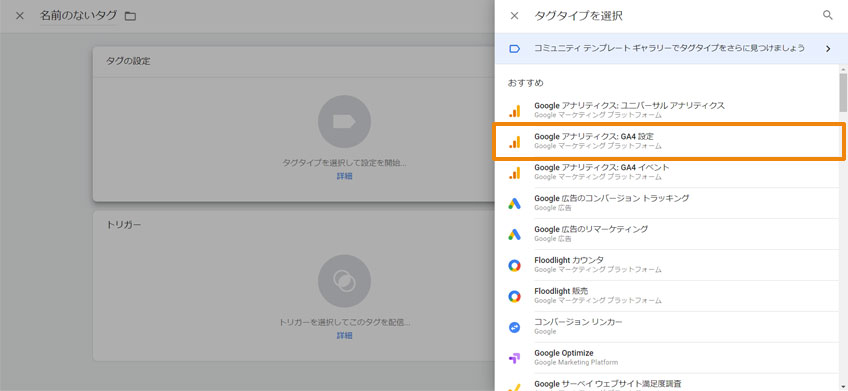The image size is (848, 391).
Task: Expand community template gallery chevron arrow
Action: pyautogui.click(x=828, y=49)
